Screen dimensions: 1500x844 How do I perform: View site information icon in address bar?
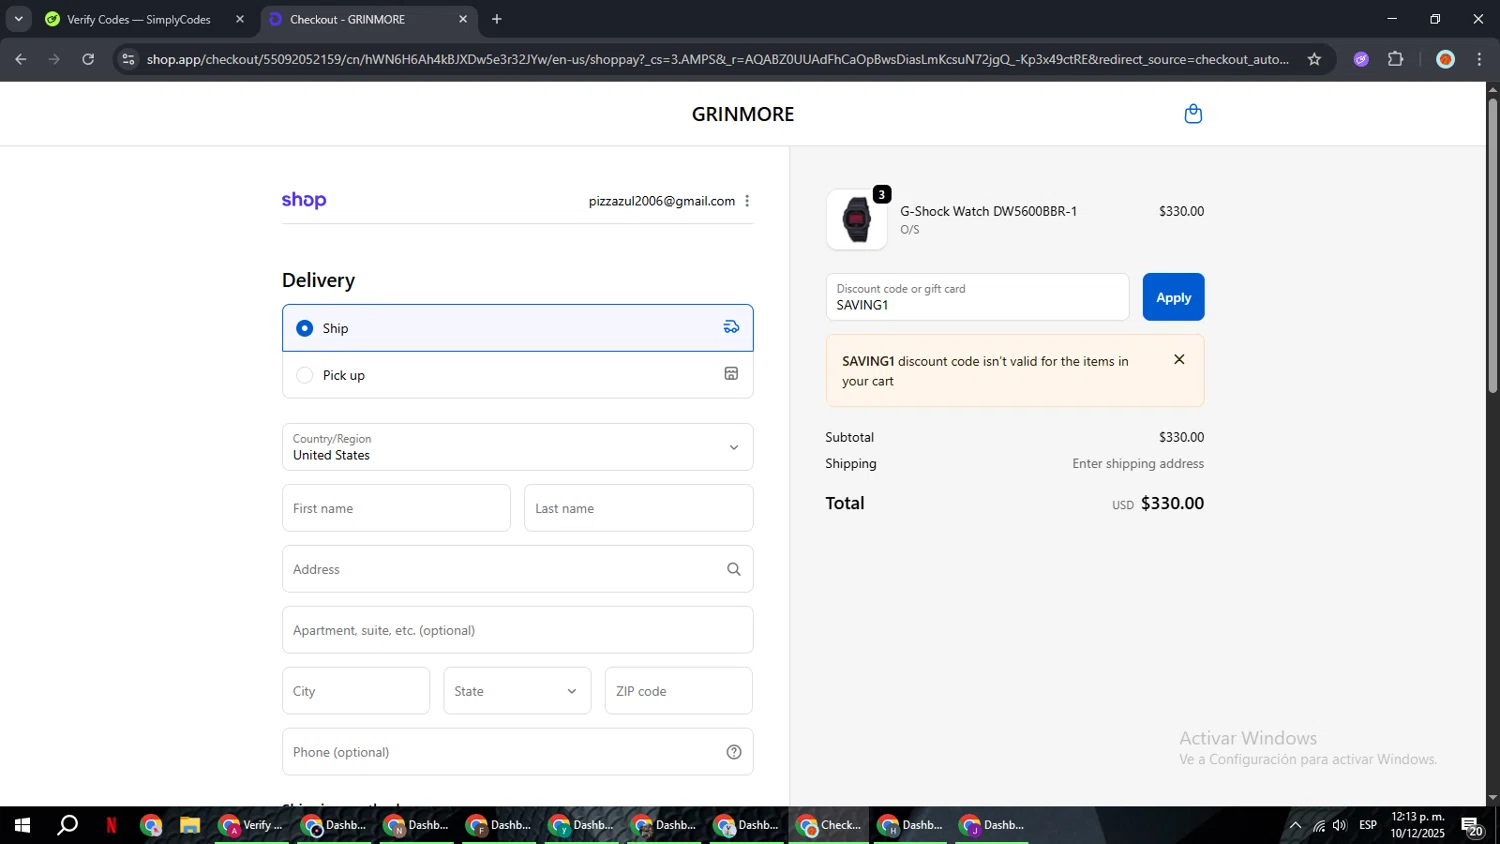(x=127, y=59)
